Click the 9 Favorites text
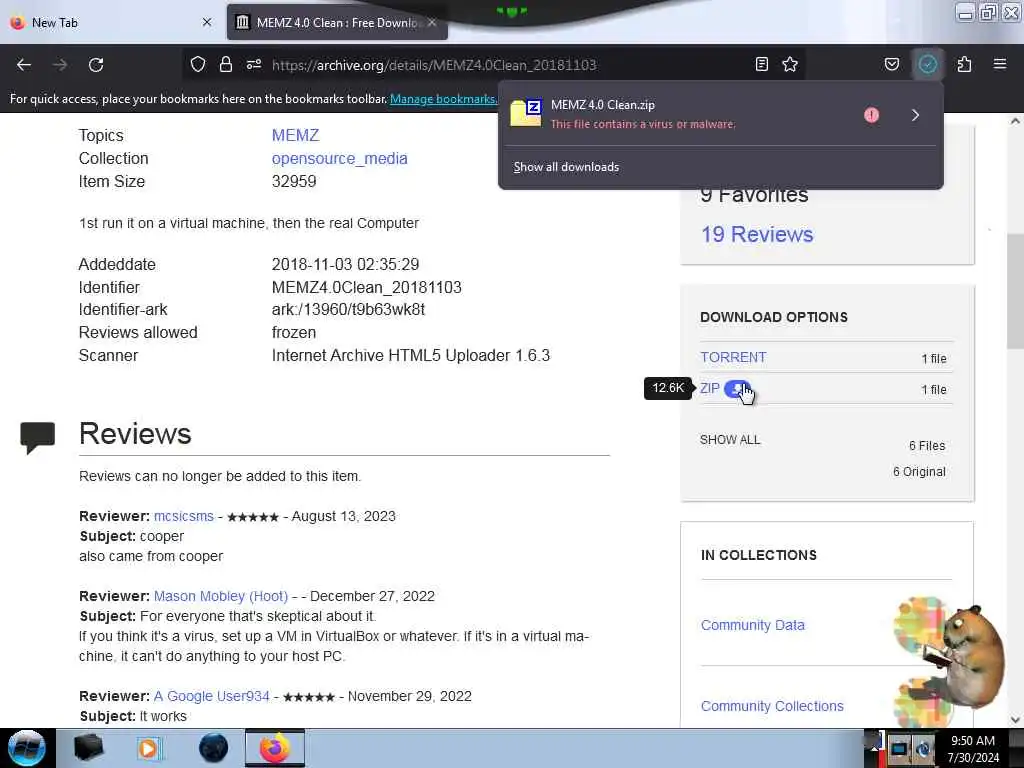 pyautogui.click(x=754, y=195)
